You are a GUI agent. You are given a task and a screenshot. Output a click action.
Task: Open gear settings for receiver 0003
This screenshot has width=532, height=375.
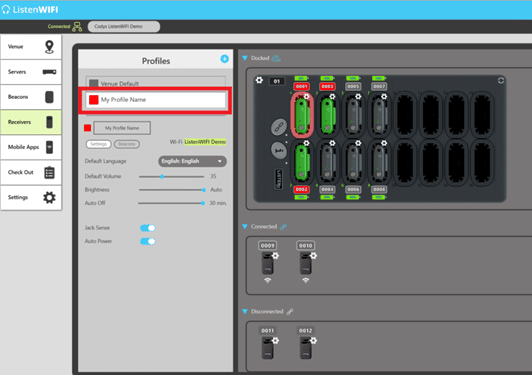(x=332, y=97)
